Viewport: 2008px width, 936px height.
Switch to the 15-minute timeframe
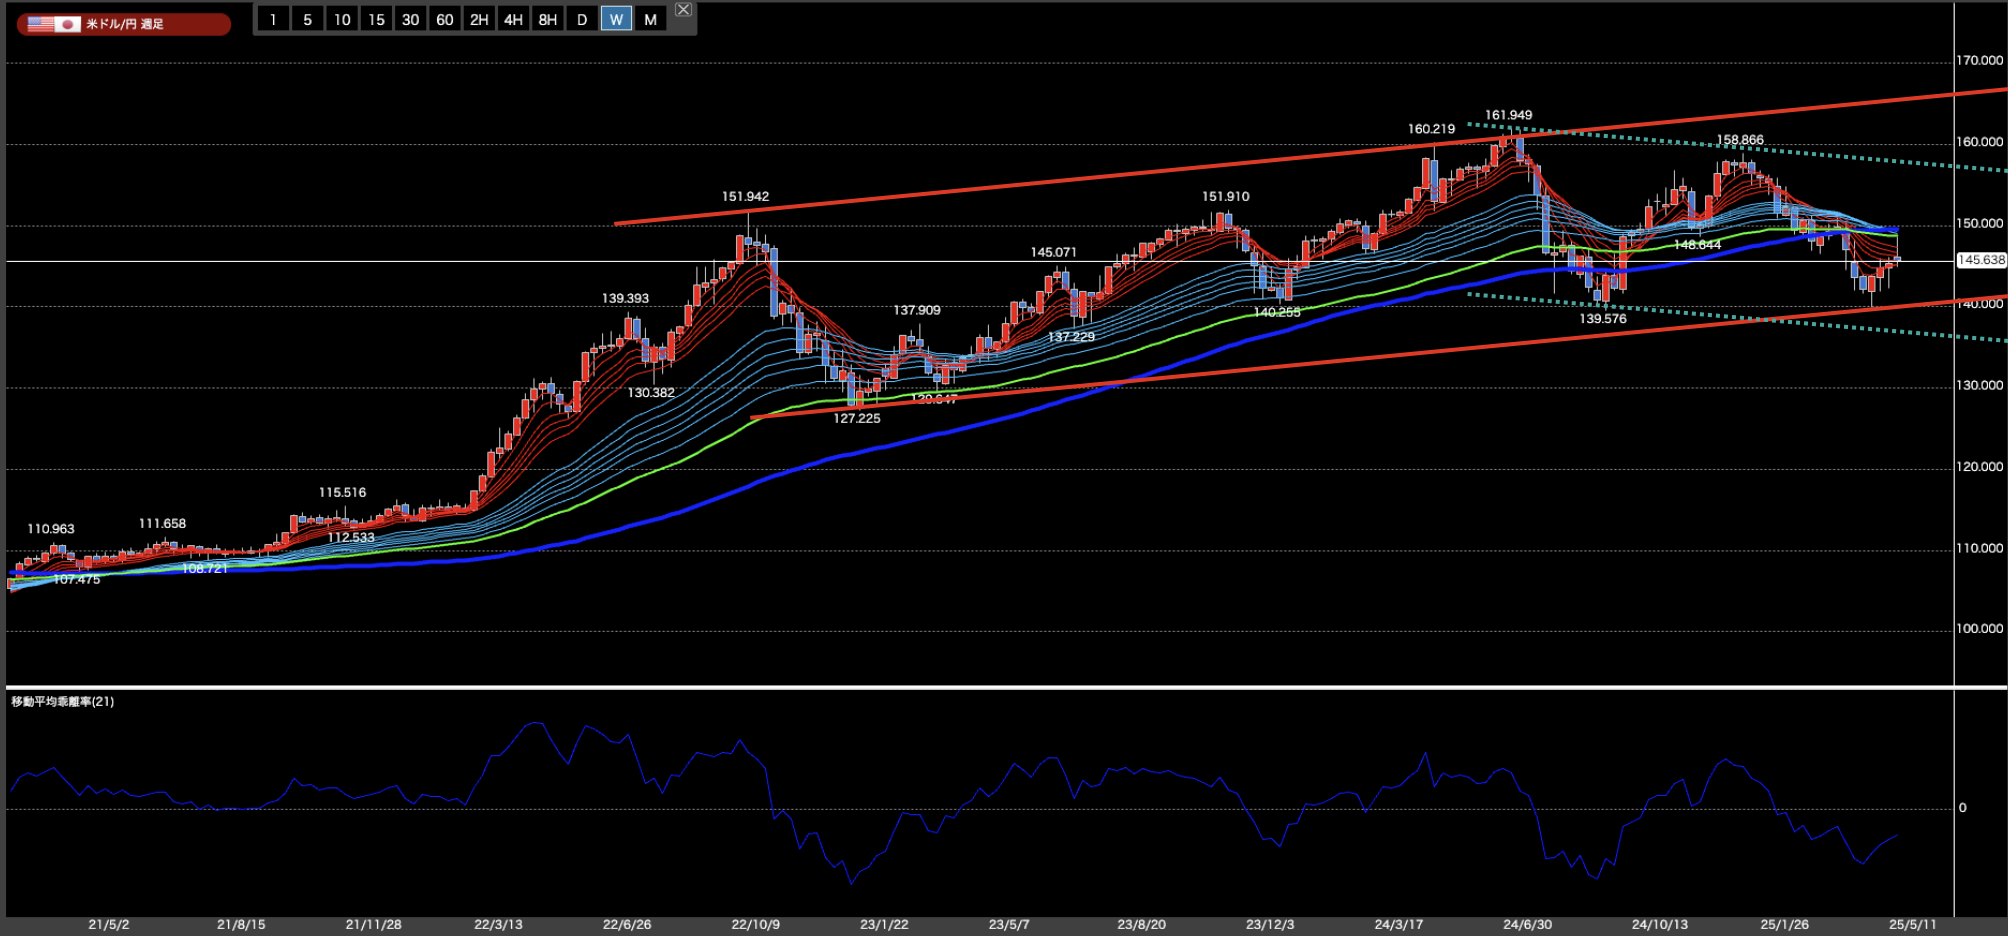pyautogui.click(x=376, y=19)
